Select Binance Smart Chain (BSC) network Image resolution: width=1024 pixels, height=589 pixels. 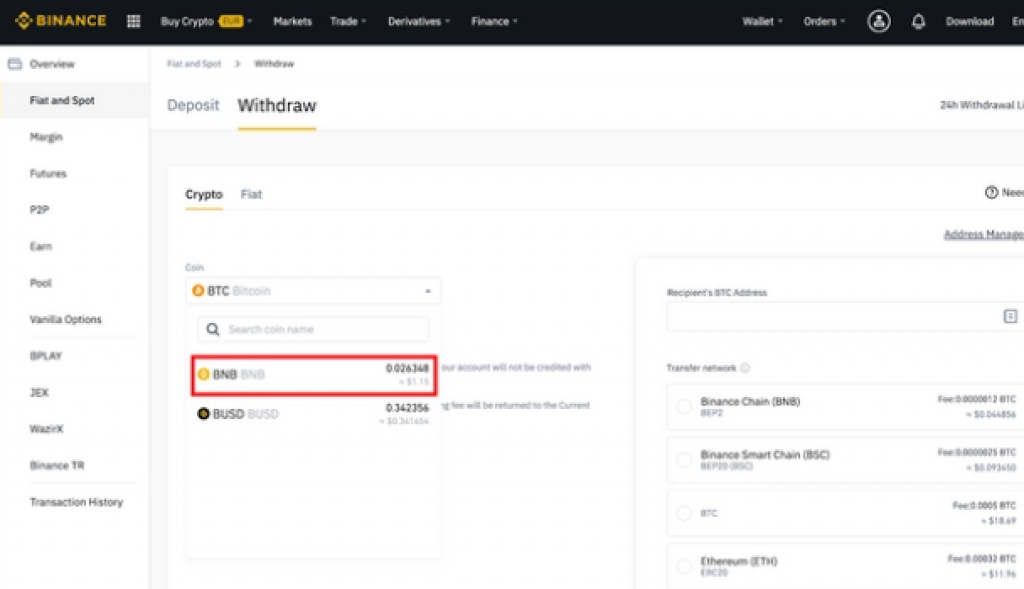tap(845, 460)
